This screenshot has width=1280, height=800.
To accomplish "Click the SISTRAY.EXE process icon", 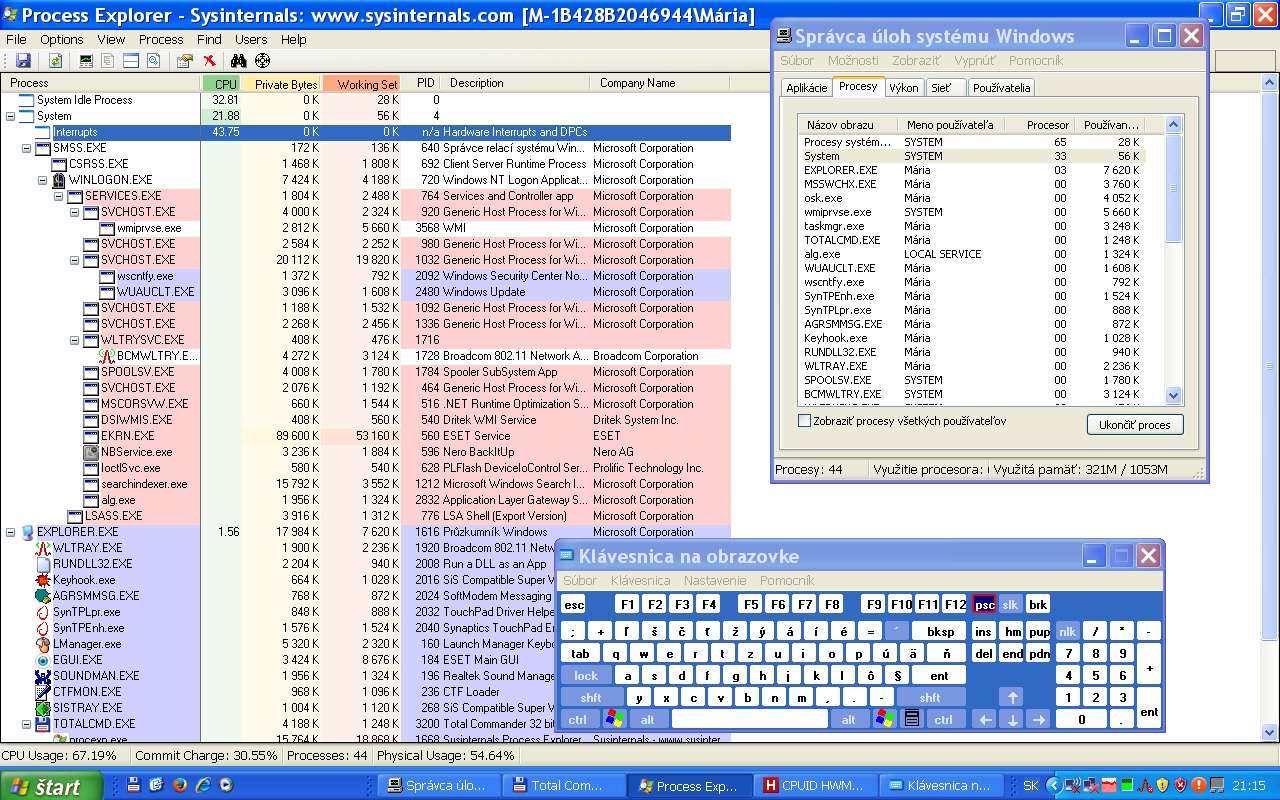I will click(x=43, y=708).
